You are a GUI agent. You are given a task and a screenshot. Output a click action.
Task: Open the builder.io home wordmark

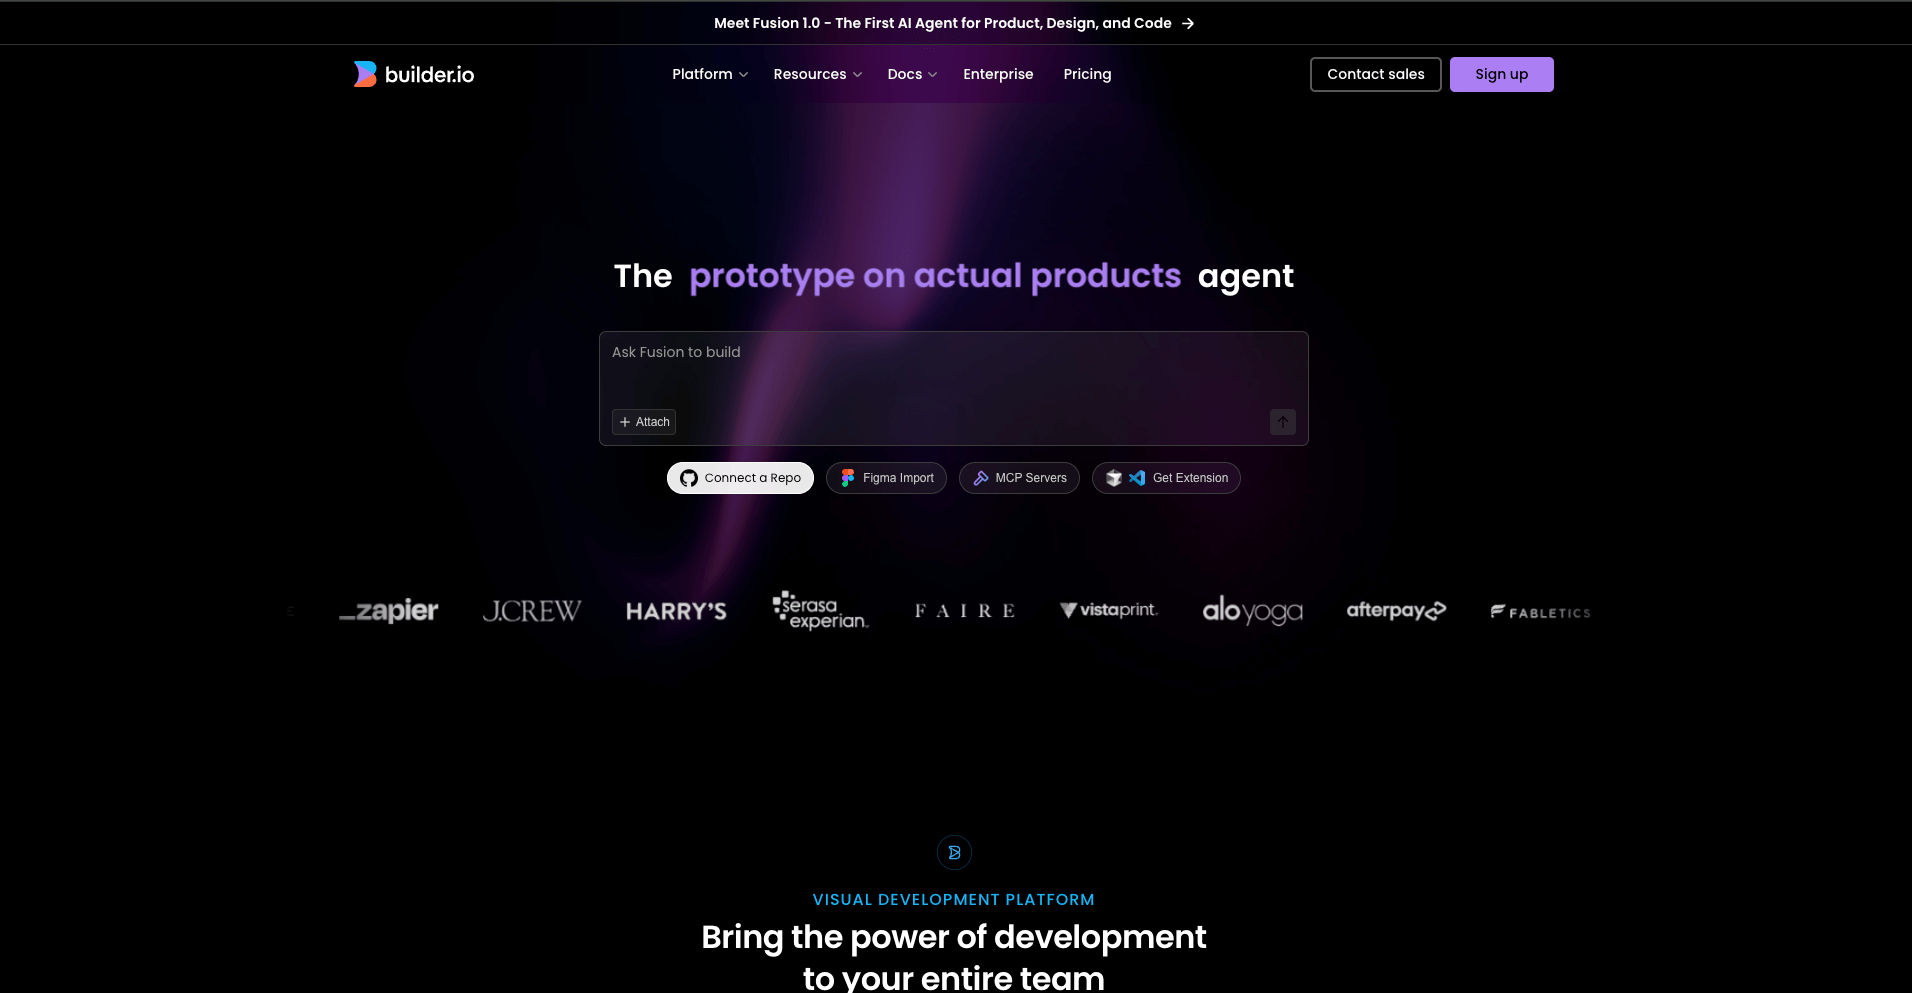[429, 75]
